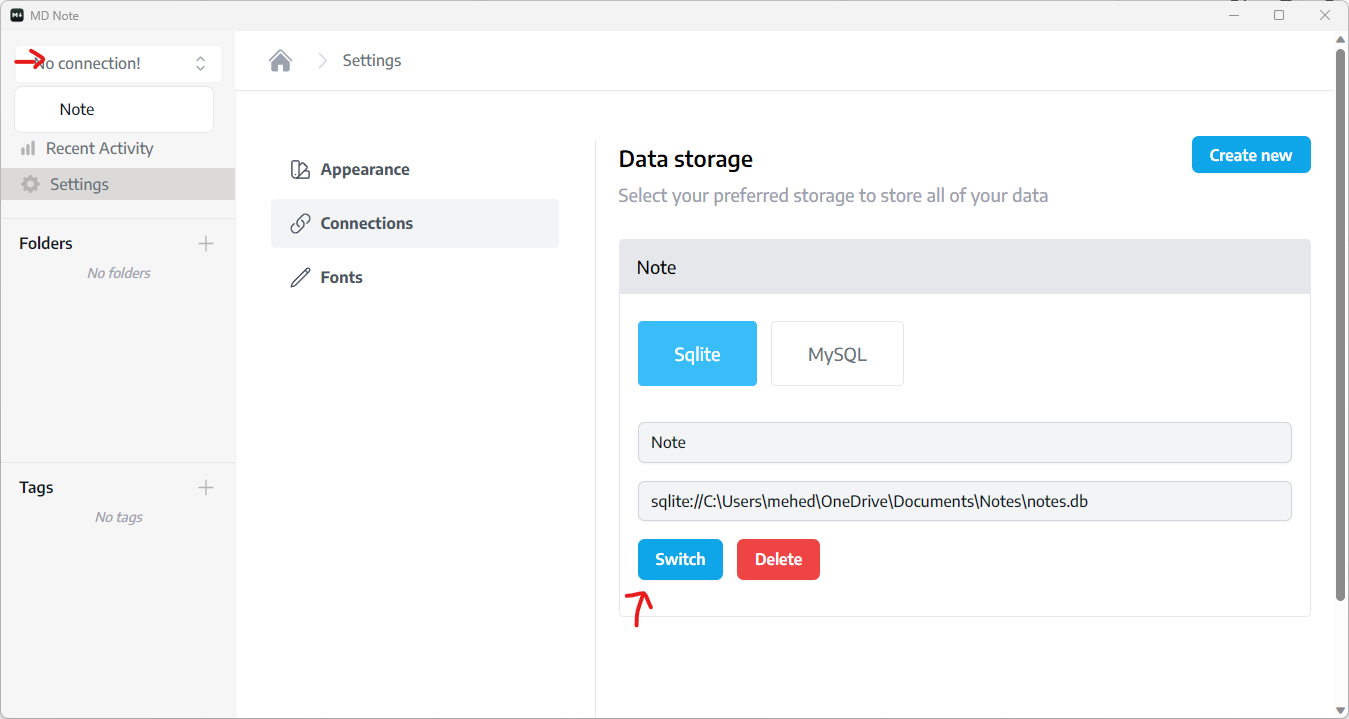Screen dimensions: 1349x719
Task: Click the Fonts pencil icon
Action: pos(300,277)
